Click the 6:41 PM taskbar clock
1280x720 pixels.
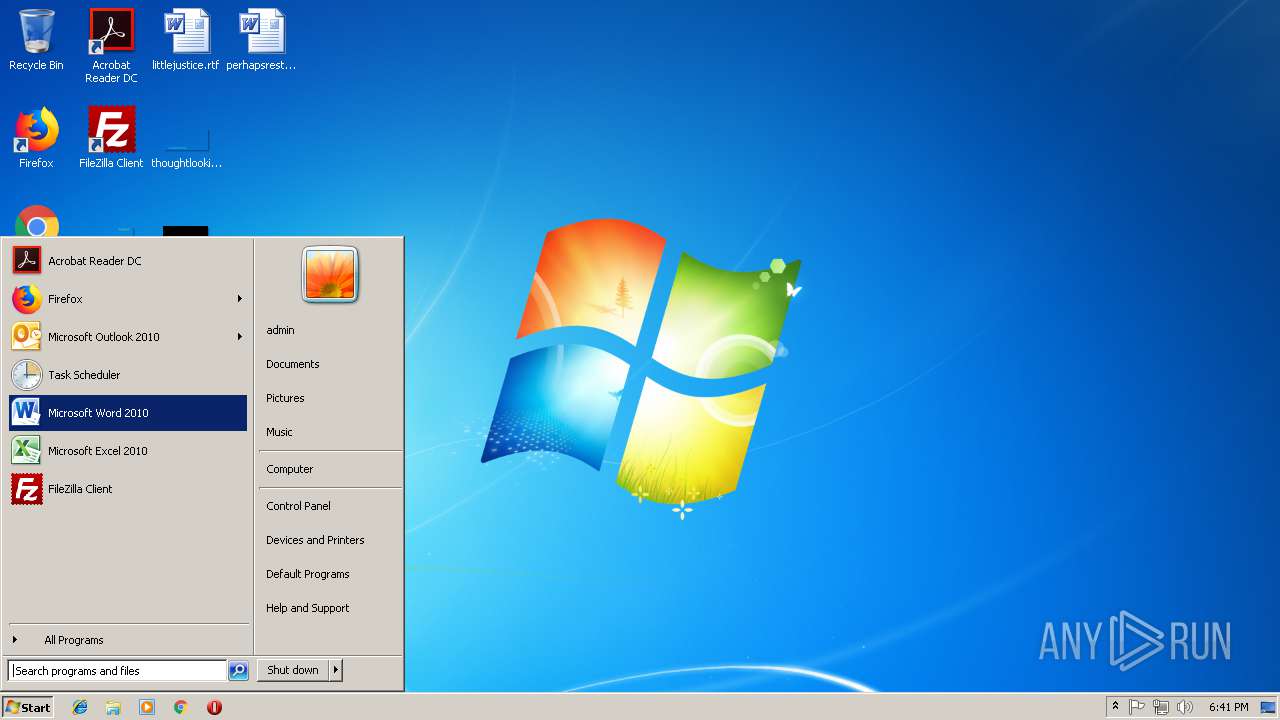click(1228, 707)
